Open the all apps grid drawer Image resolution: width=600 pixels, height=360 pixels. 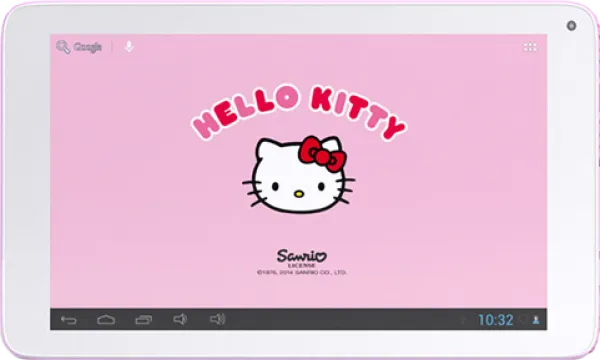pos(530,47)
